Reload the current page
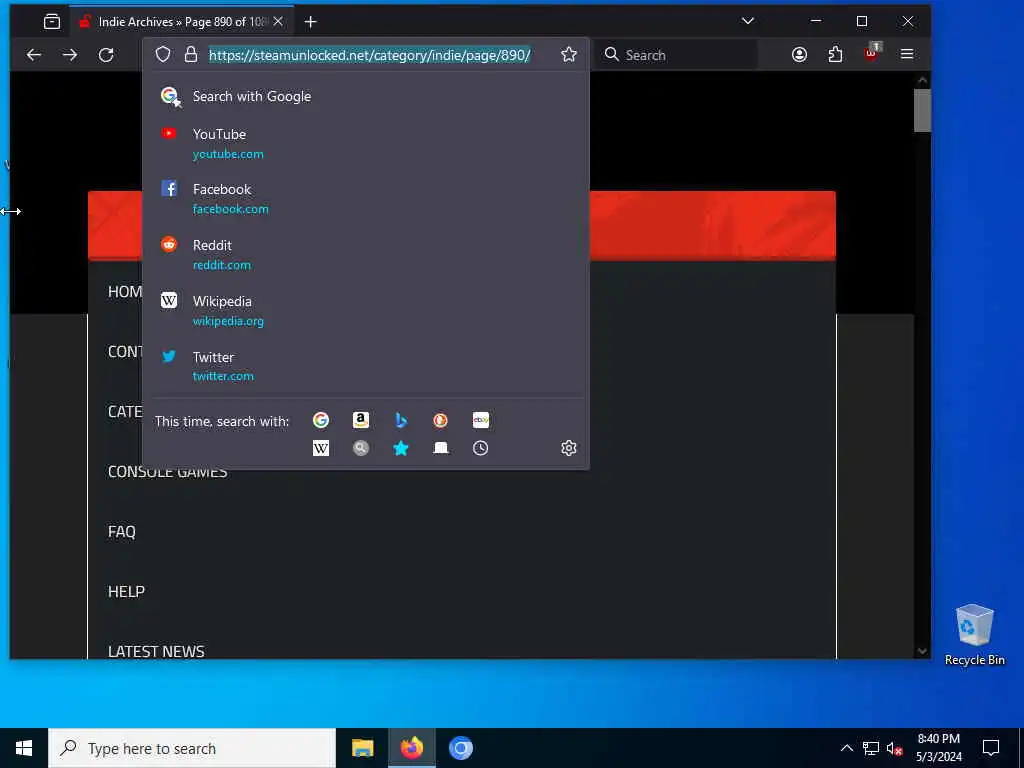Viewport: 1024px width, 768px height. pos(106,55)
